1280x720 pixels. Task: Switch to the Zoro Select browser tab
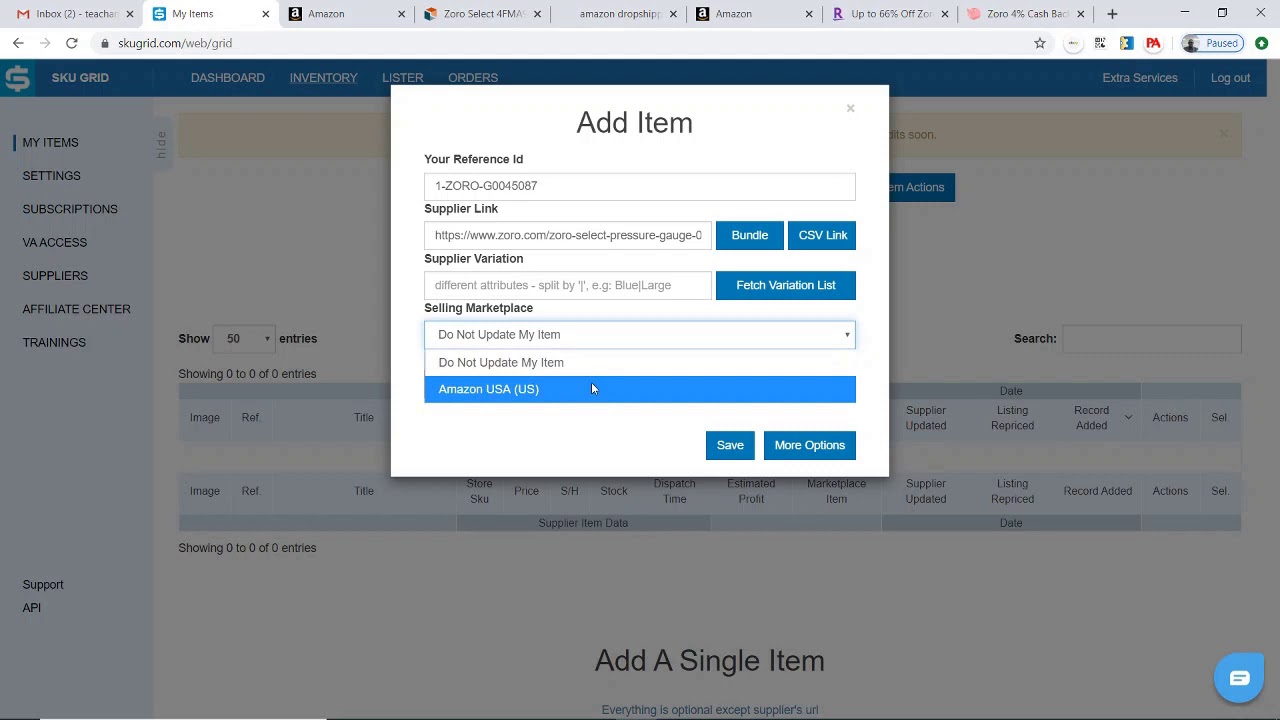click(x=480, y=14)
